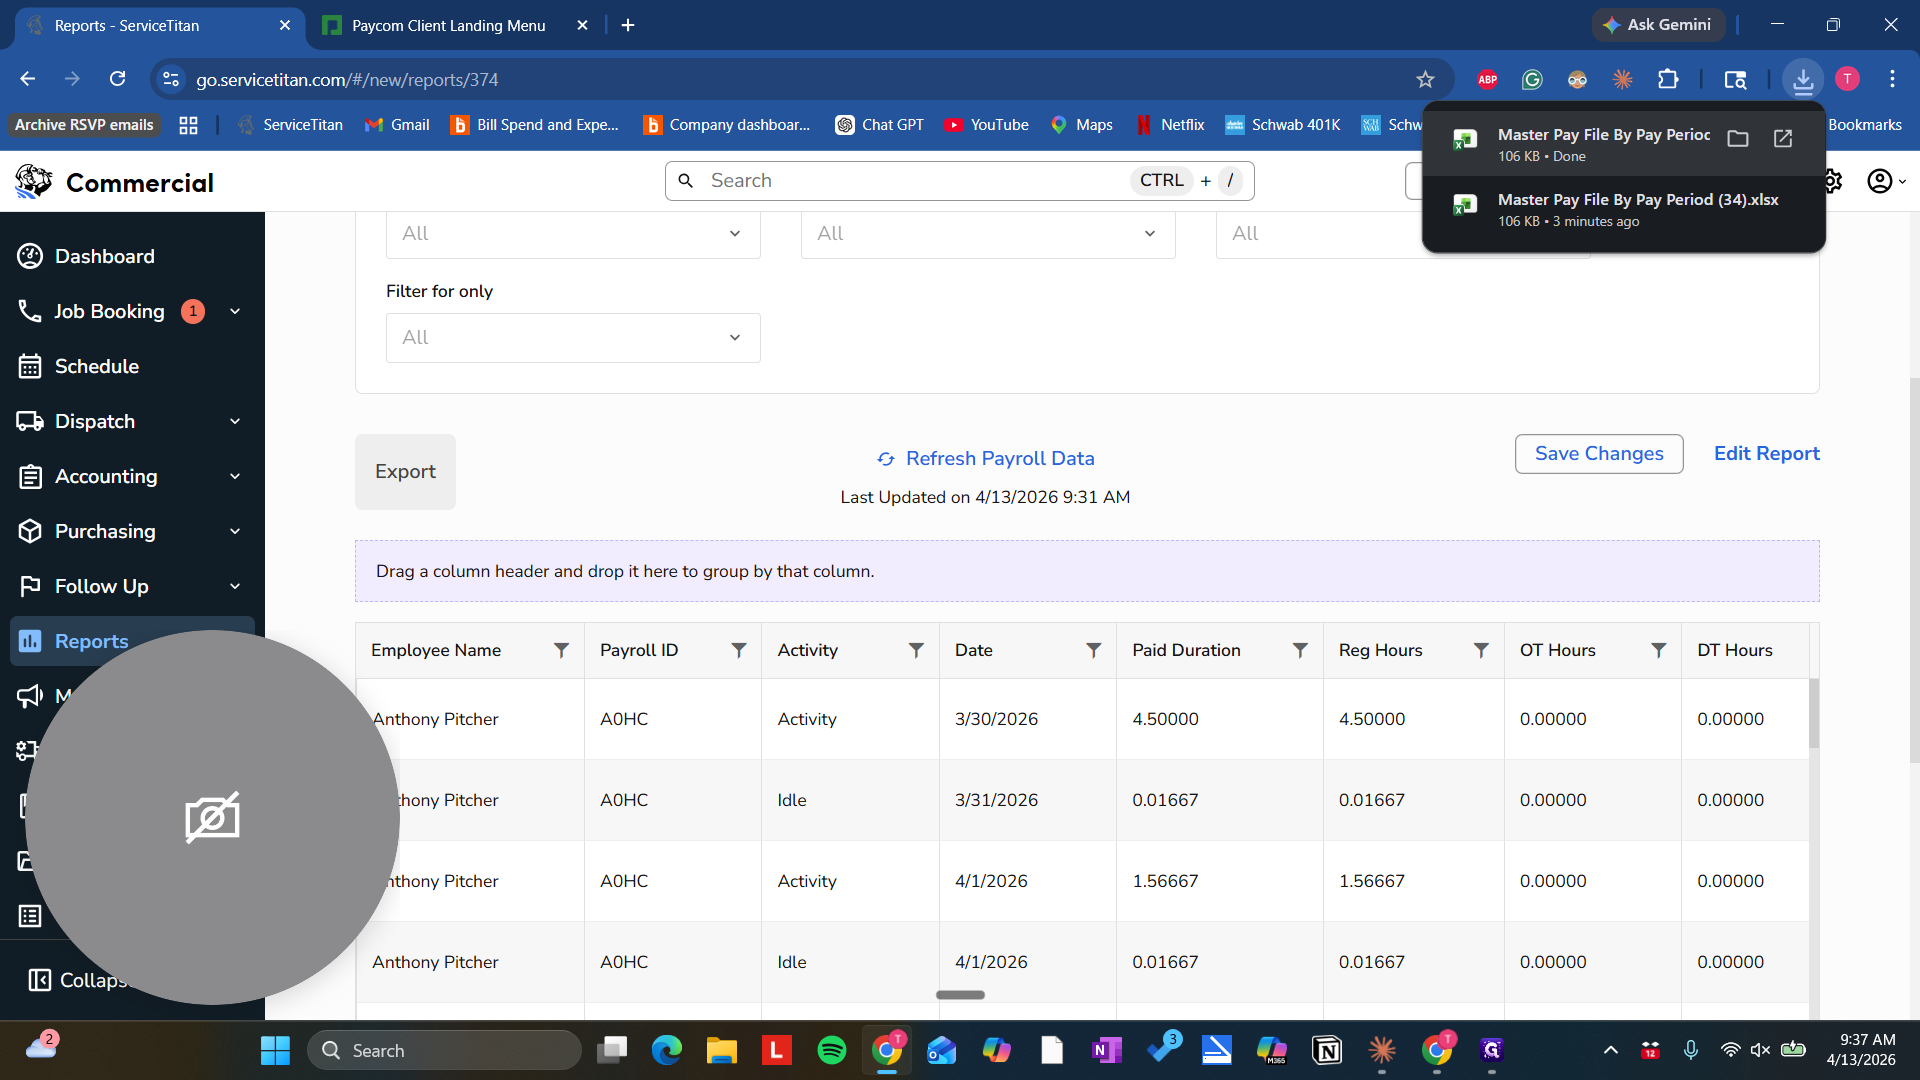This screenshot has width=1920, height=1080.
Task: Open the Dashboard from the sidebar
Action: pos(31,256)
